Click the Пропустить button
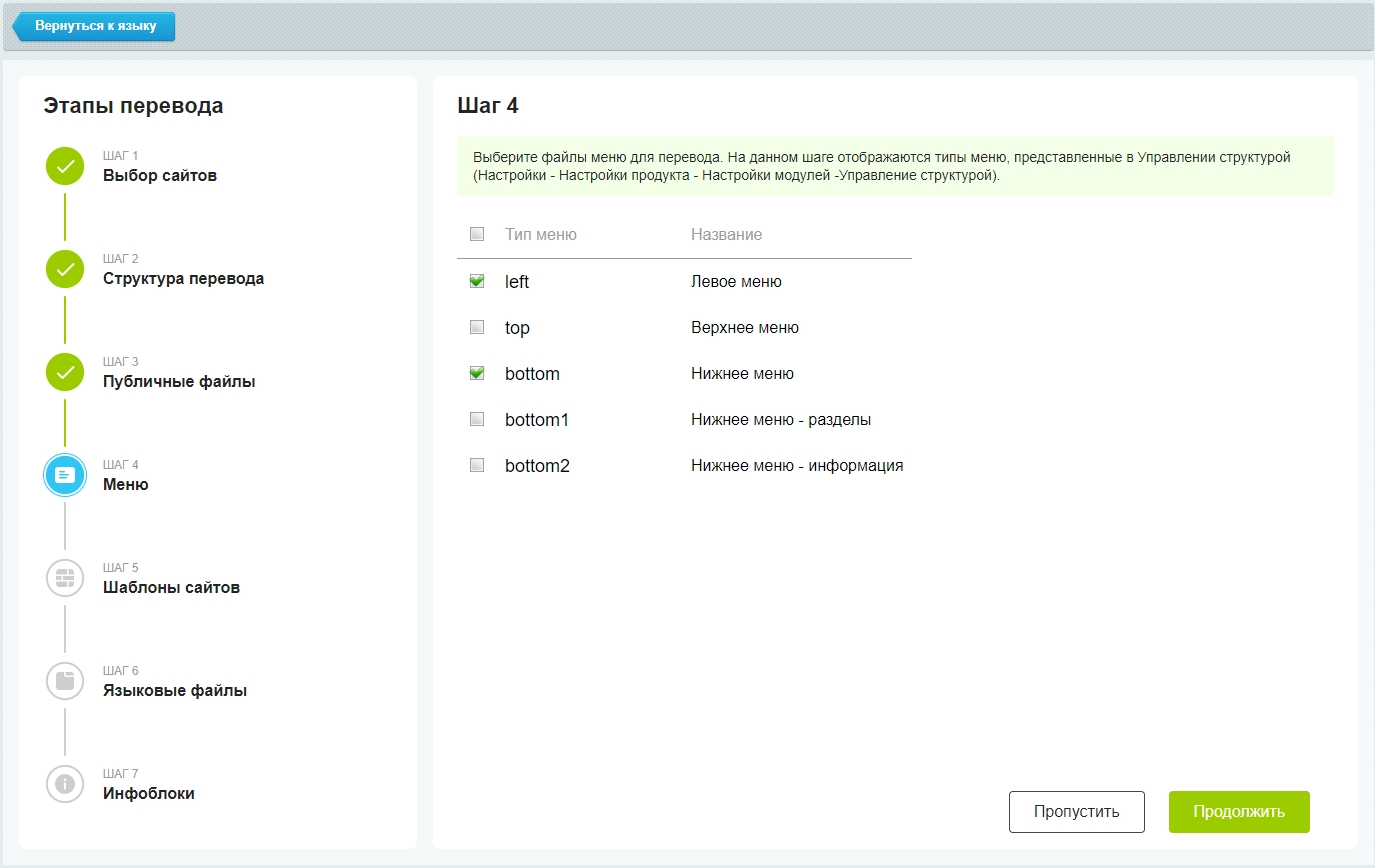The height and width of the screenshot is (868, 1375). pos(1076,812)
